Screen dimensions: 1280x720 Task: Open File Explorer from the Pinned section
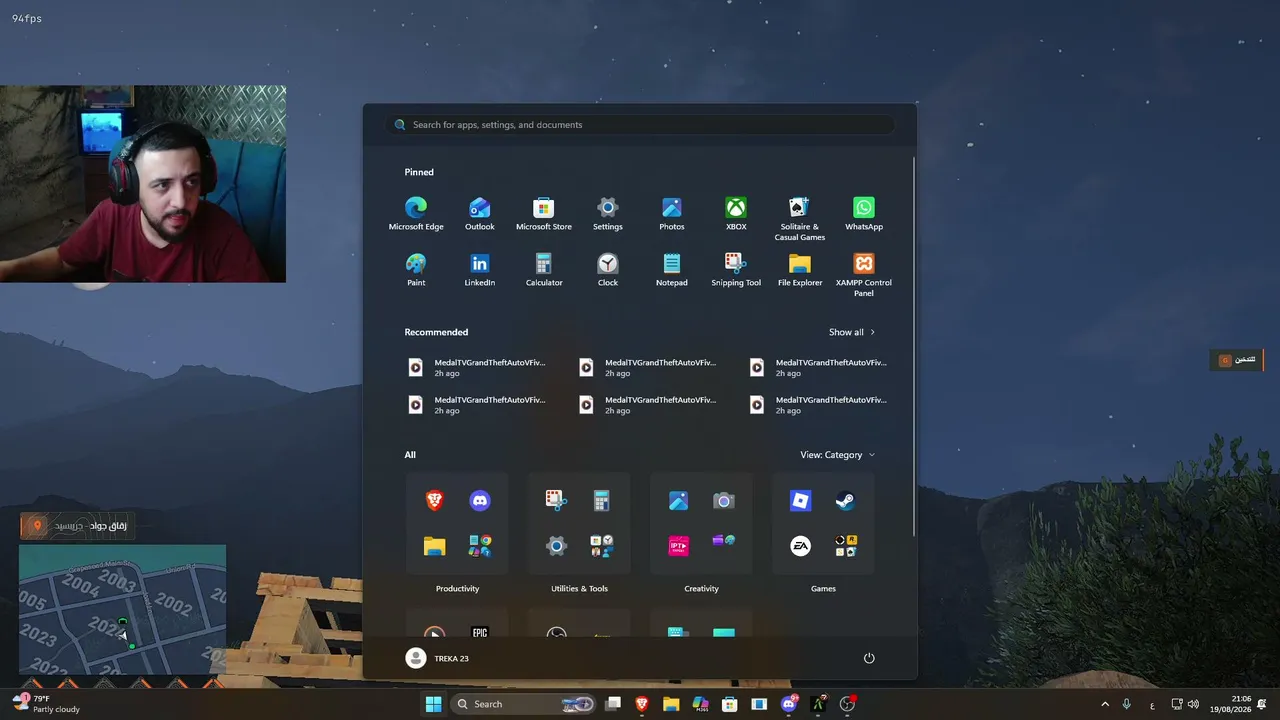pyautogui.click(x=800, y=269)
